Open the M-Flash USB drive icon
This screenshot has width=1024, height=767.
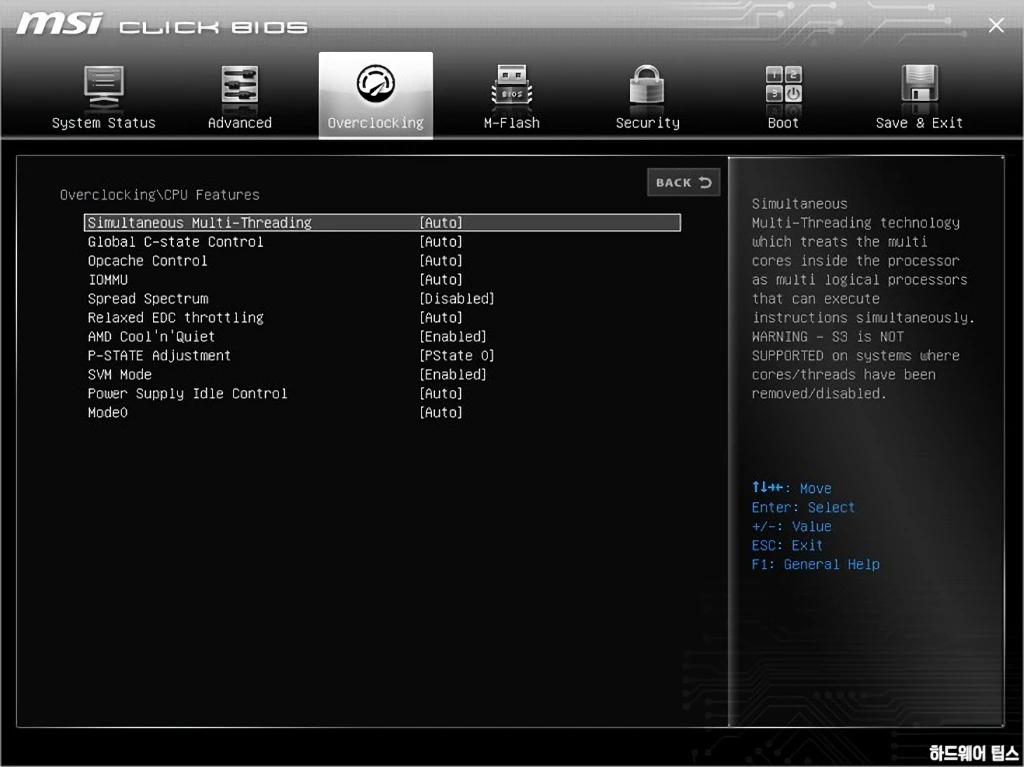coord(511,87)
